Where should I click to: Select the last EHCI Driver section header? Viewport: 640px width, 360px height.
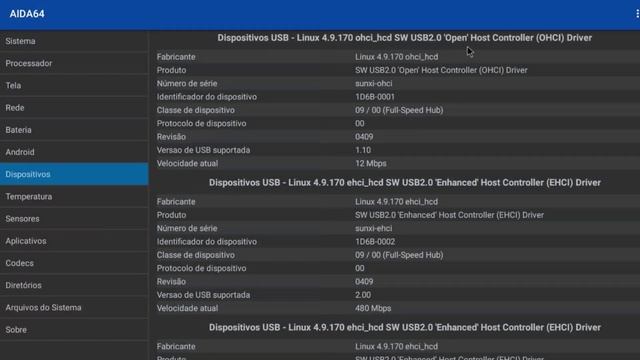pos(404,327)
